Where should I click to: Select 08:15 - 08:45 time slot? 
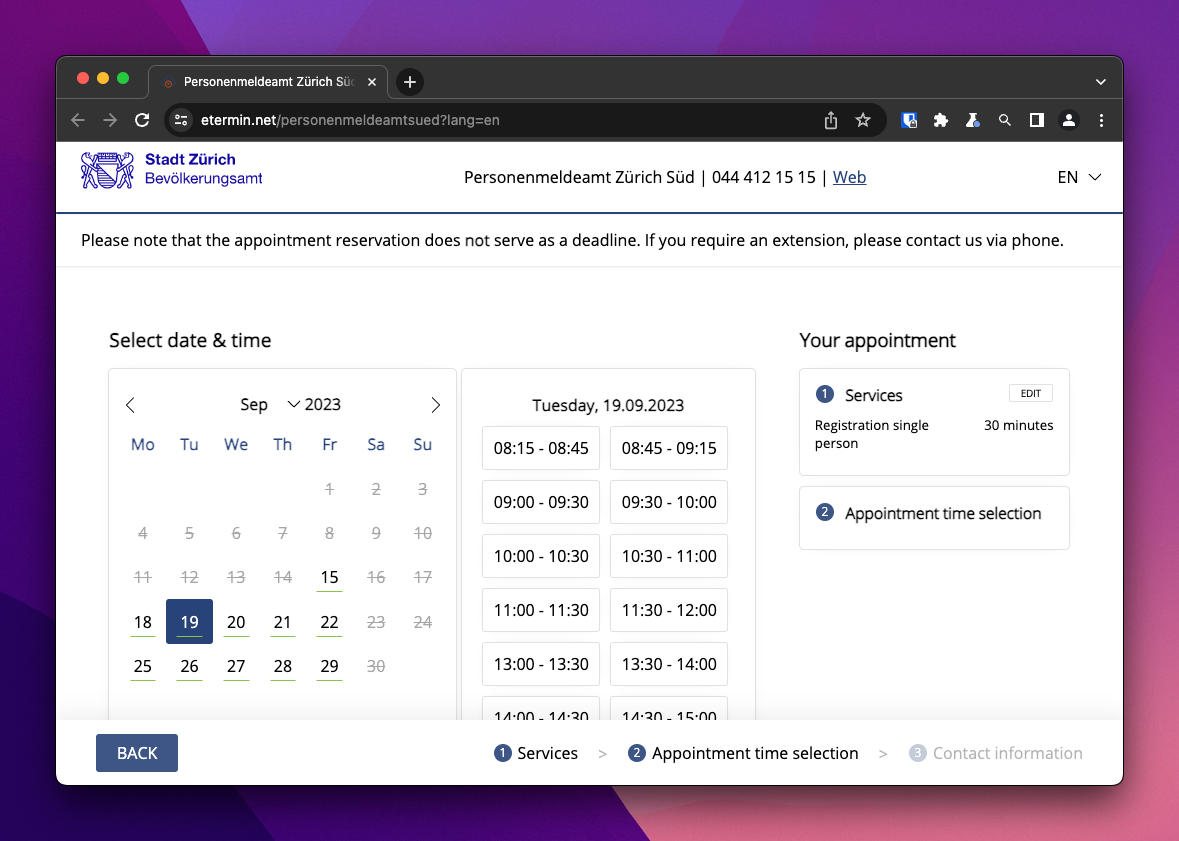click(541, 448)
